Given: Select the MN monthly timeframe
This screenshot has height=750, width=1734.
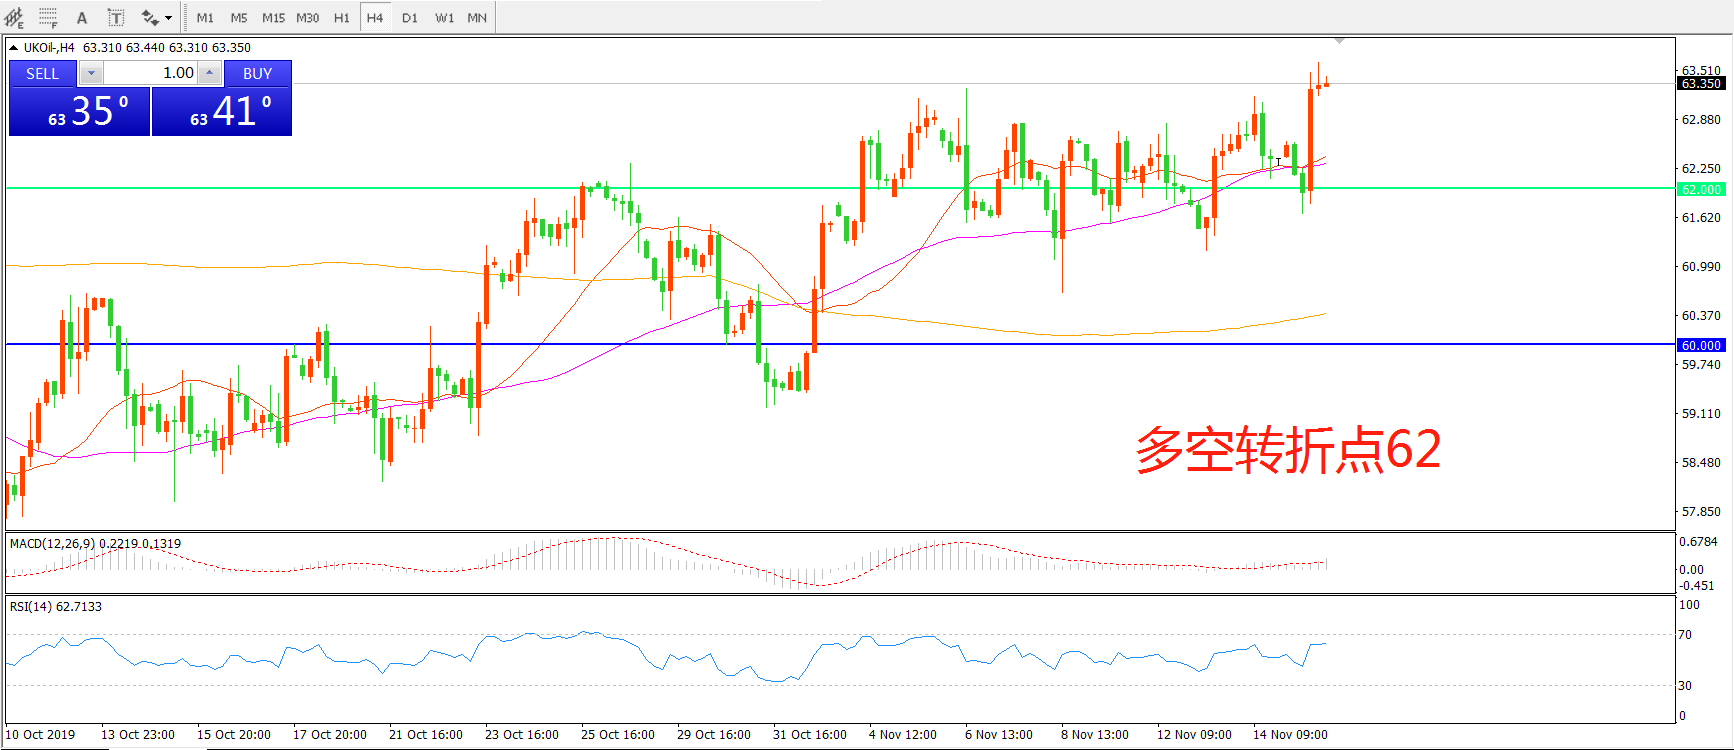Looking at the screenshot, I should [x=477, y=18].
